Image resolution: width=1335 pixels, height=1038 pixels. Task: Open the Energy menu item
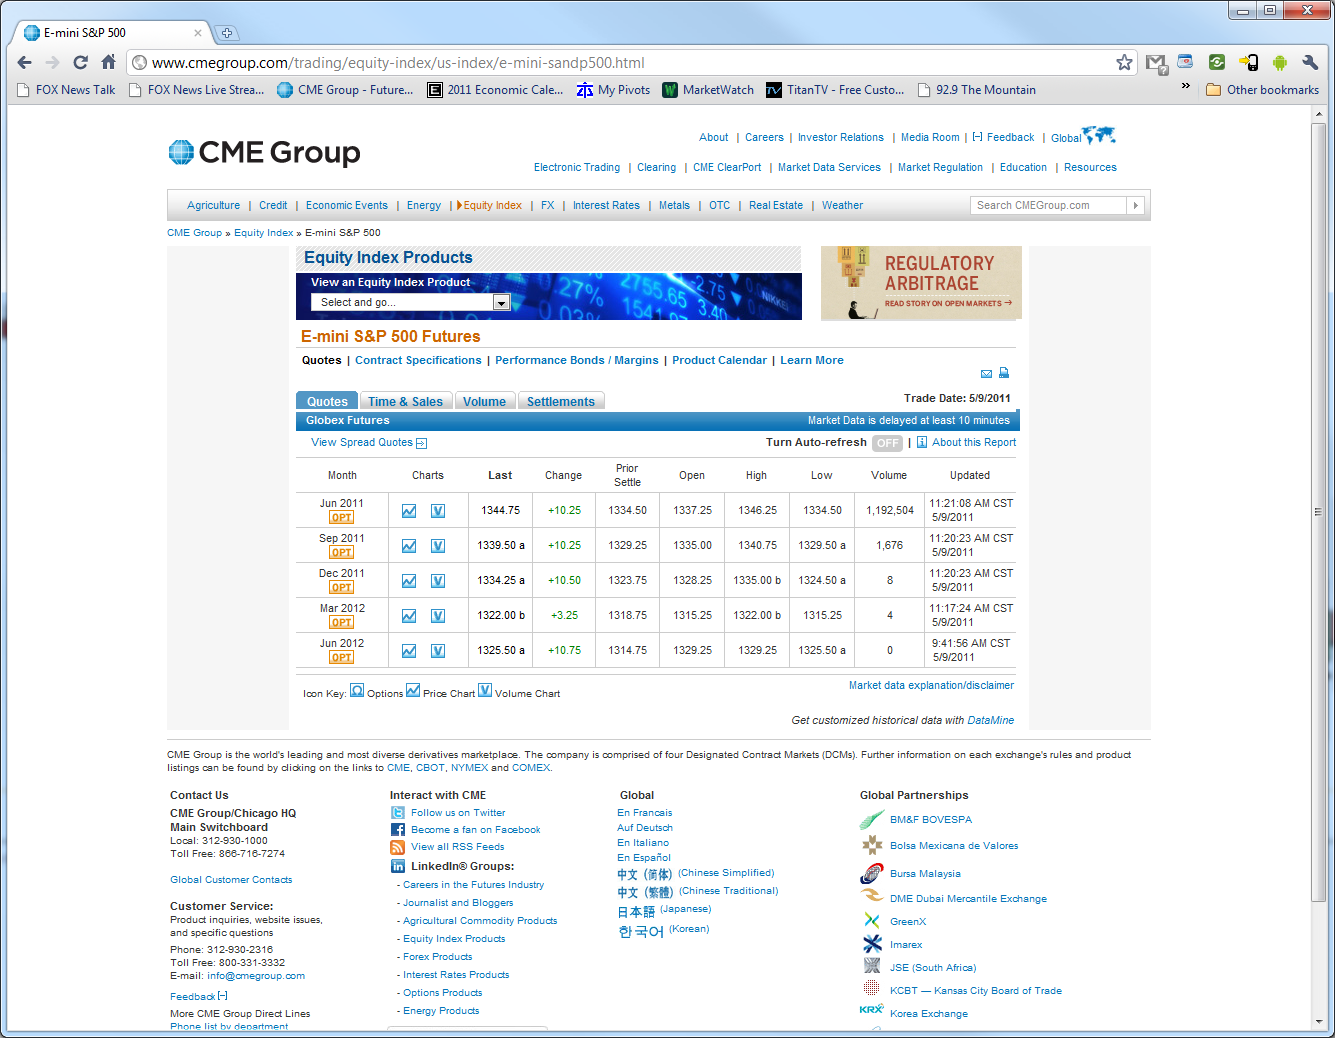424,206
